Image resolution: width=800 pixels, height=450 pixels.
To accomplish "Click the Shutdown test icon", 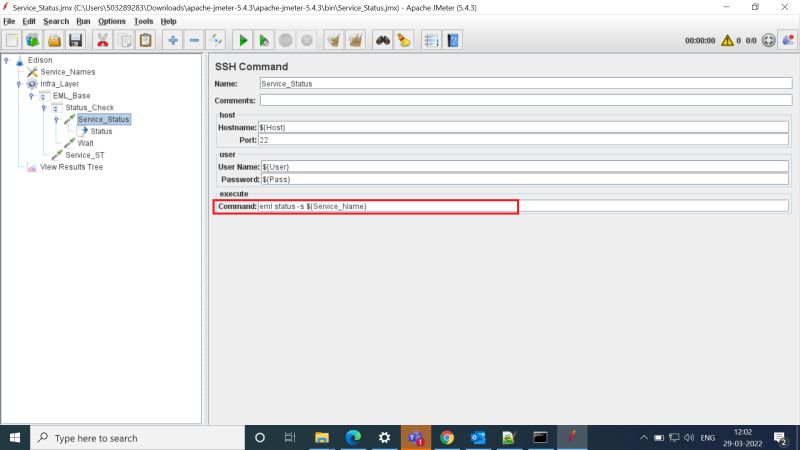I will click(307, 40).
